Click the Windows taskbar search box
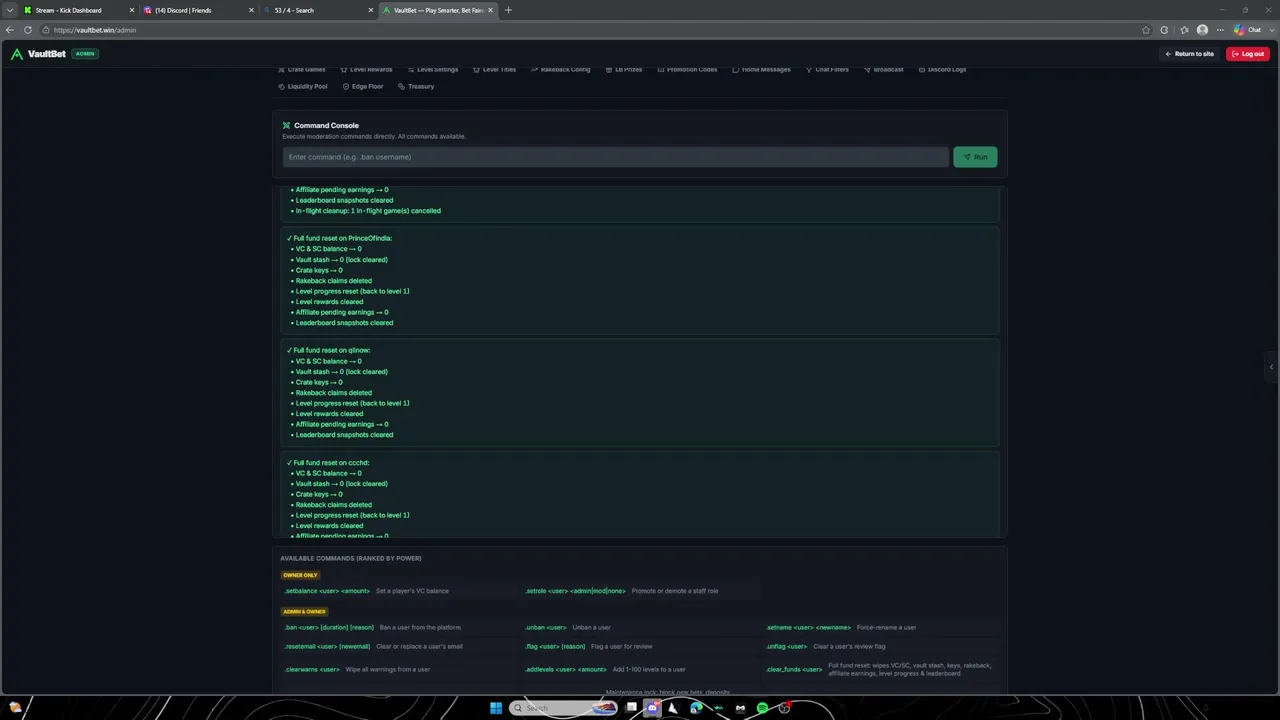This screenshot has width=1280, height=720. [x=565, y=708]
